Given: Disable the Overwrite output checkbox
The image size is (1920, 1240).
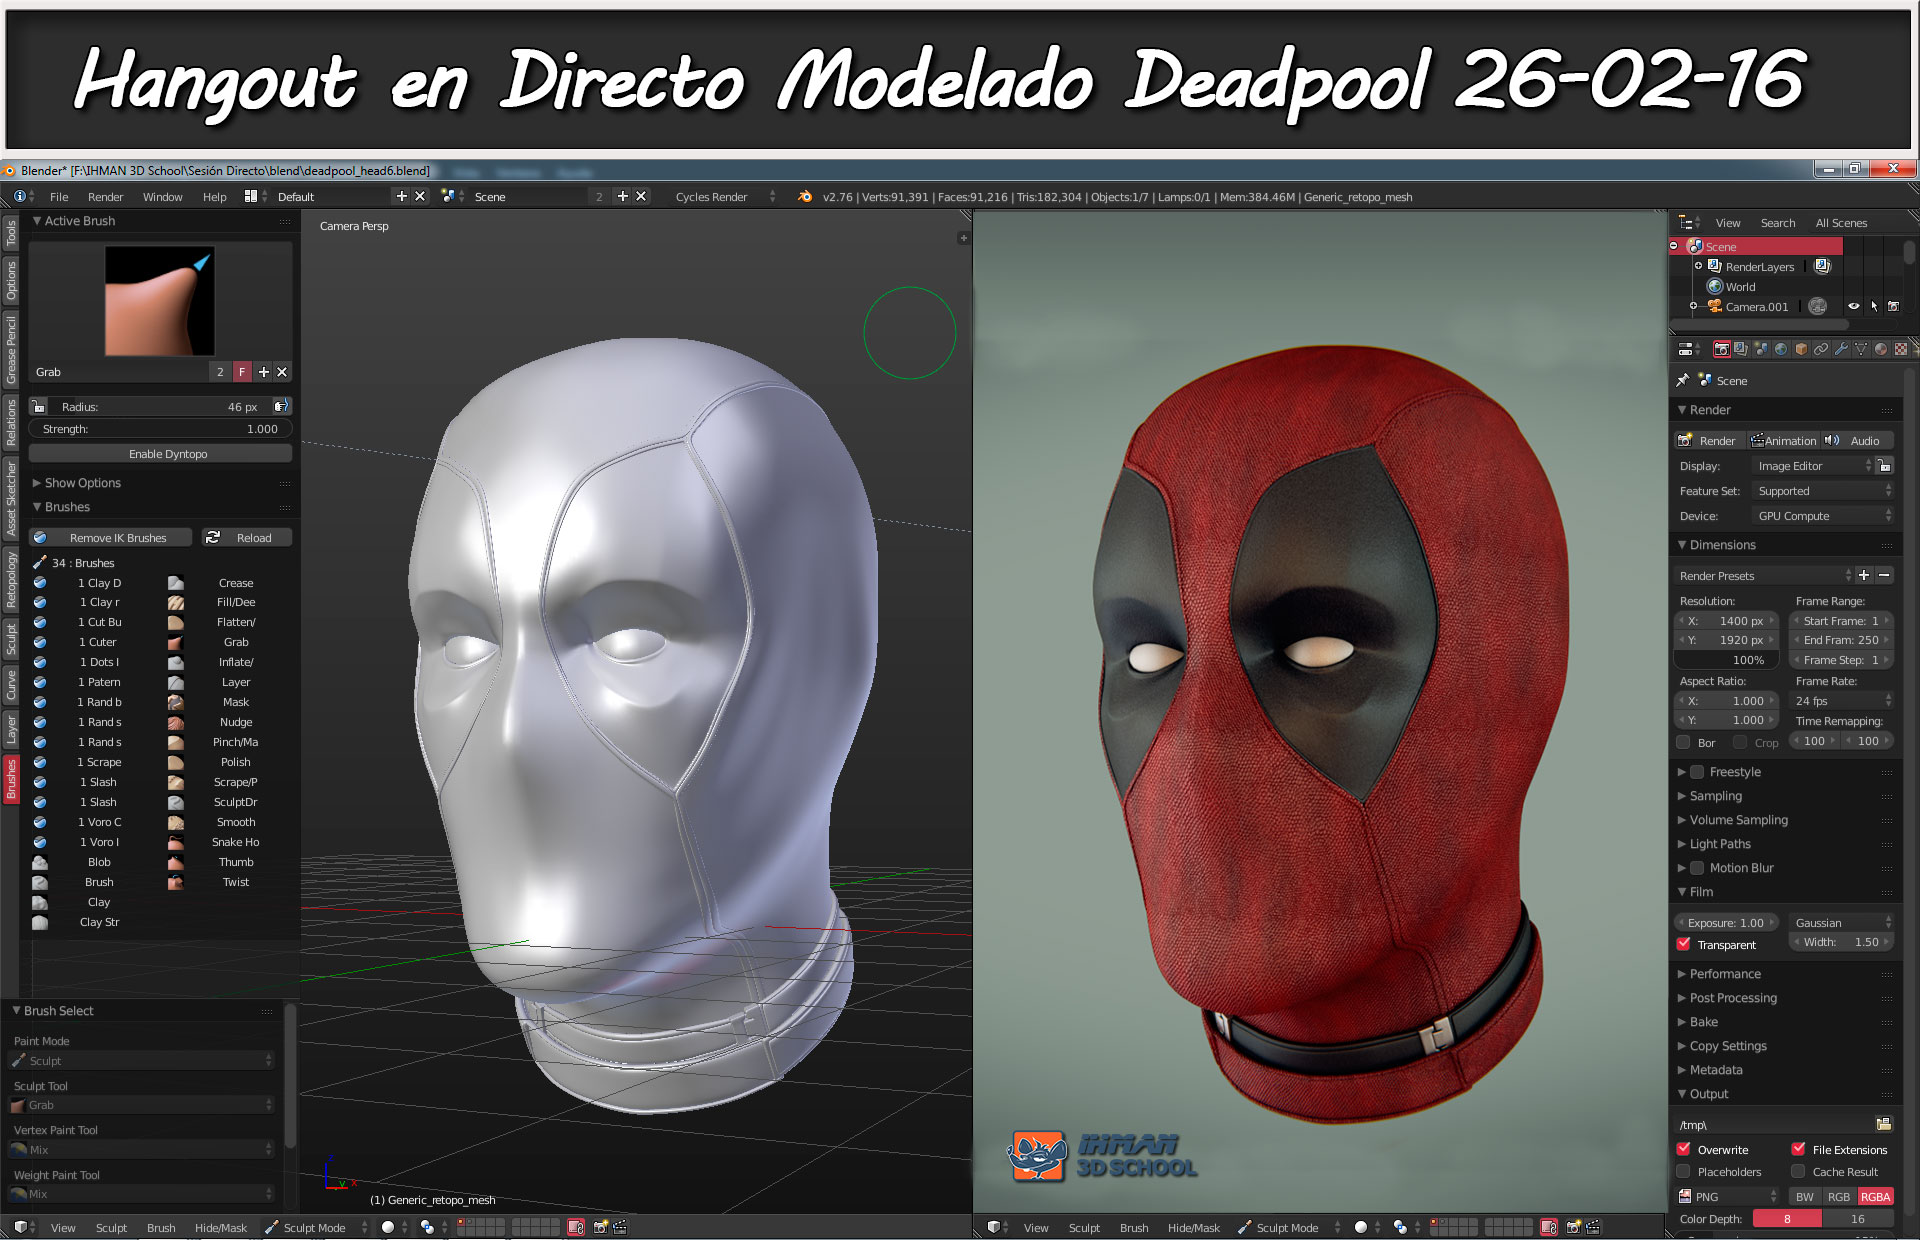Looking at the screenshot, I should point(1684,1149).
